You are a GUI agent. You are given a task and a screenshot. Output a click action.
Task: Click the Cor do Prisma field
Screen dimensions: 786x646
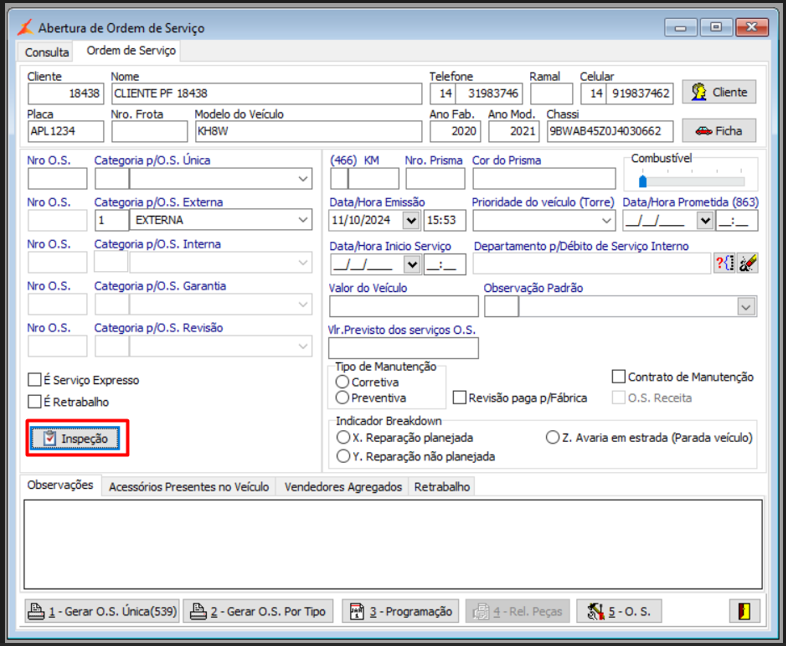click(x=544, y=179)
